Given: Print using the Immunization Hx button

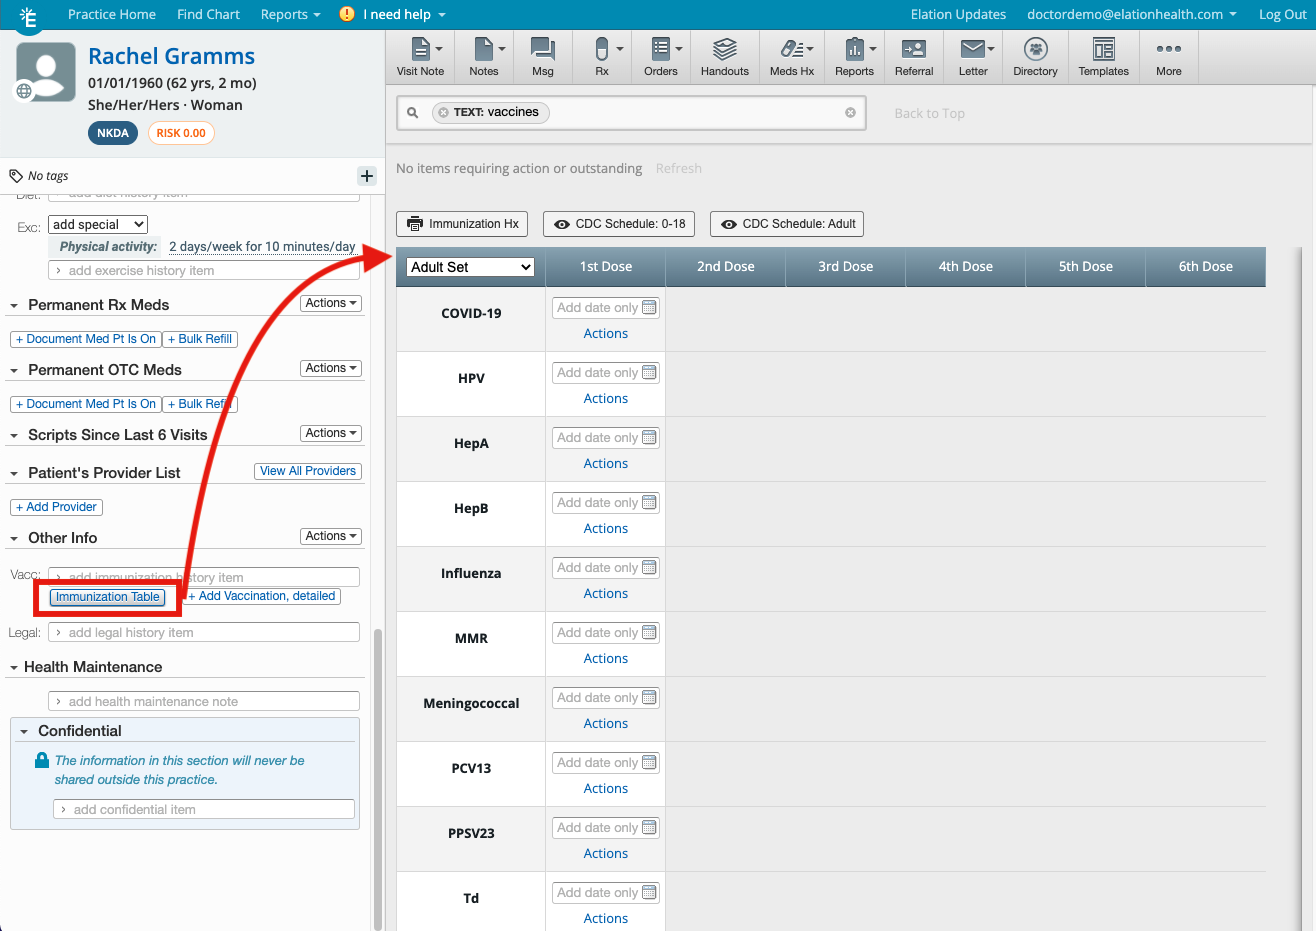Looking at the screenshot, I should (x=464, y=224).
